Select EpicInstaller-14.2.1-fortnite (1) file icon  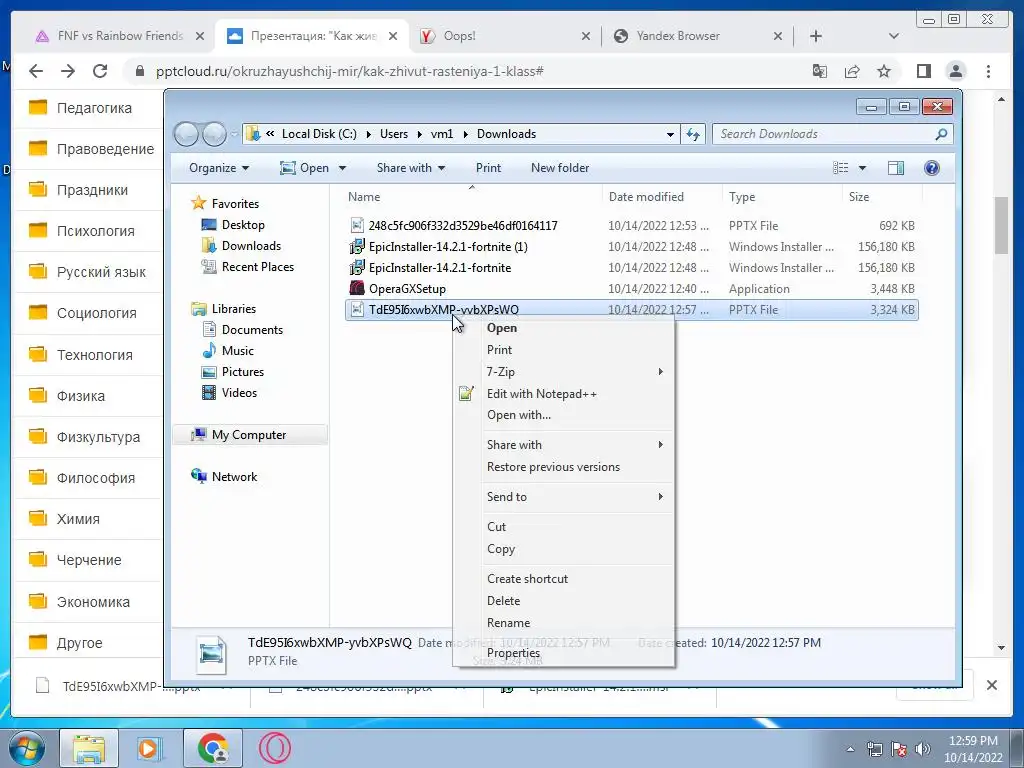357,246
